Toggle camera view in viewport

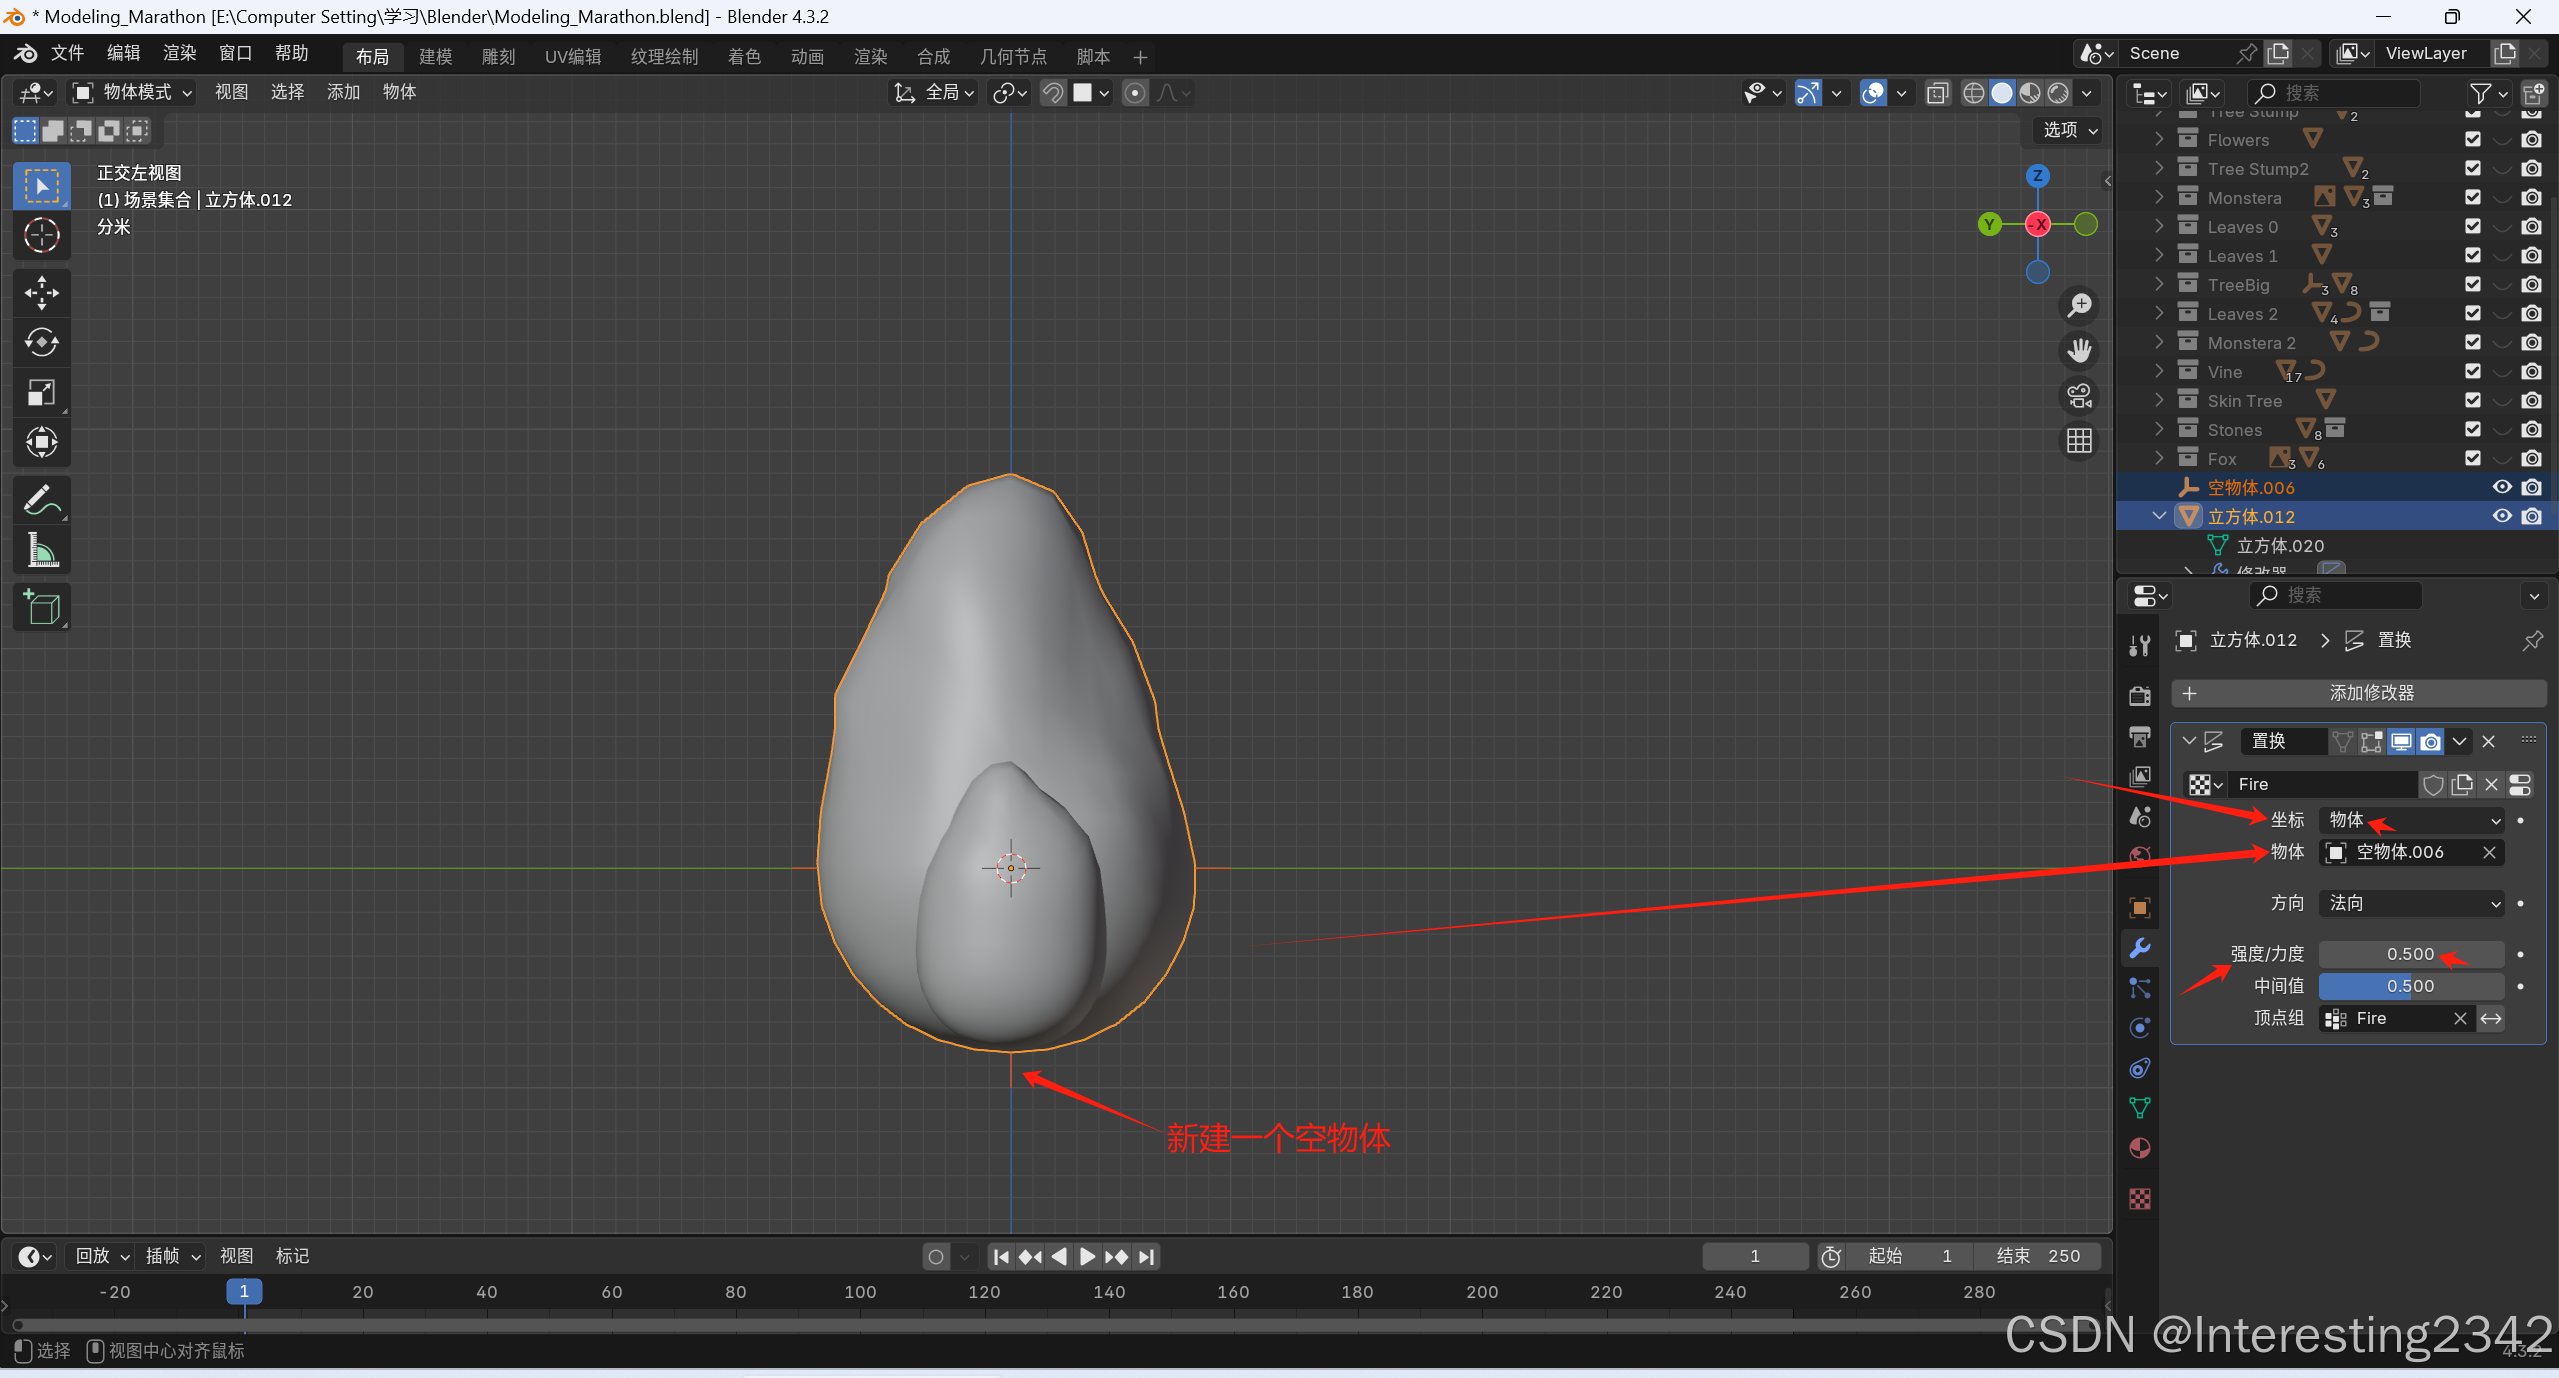[2079, 396]
